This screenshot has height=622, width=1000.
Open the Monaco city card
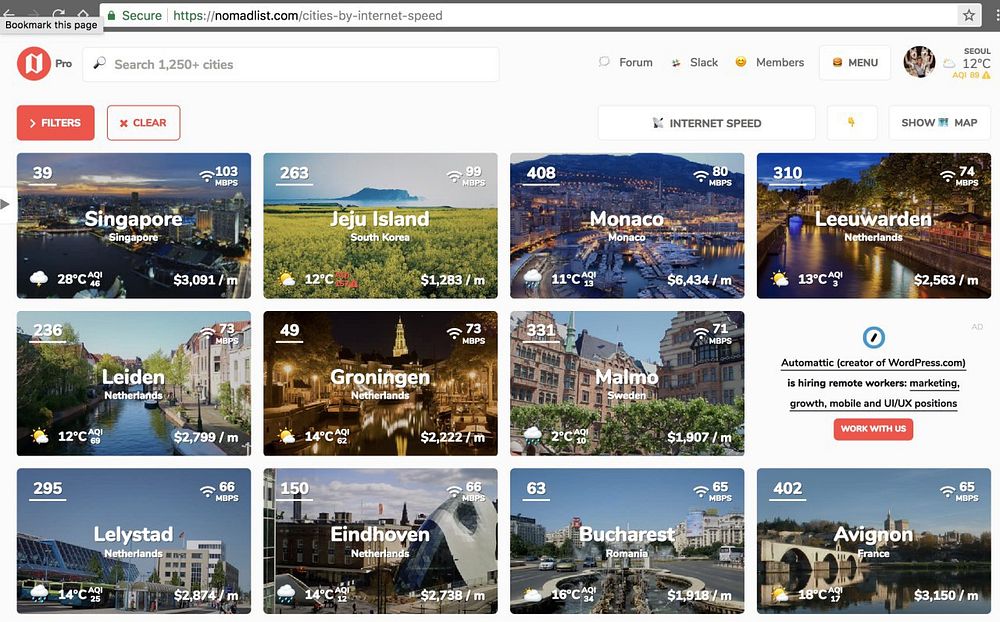(627, 225)
